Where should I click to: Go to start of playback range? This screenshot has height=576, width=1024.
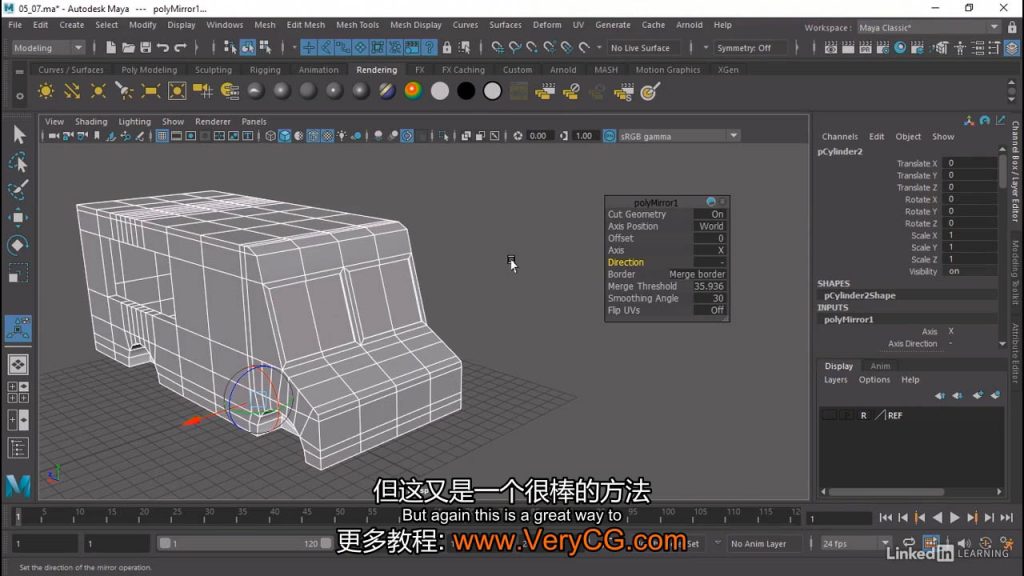coord(886,518)
